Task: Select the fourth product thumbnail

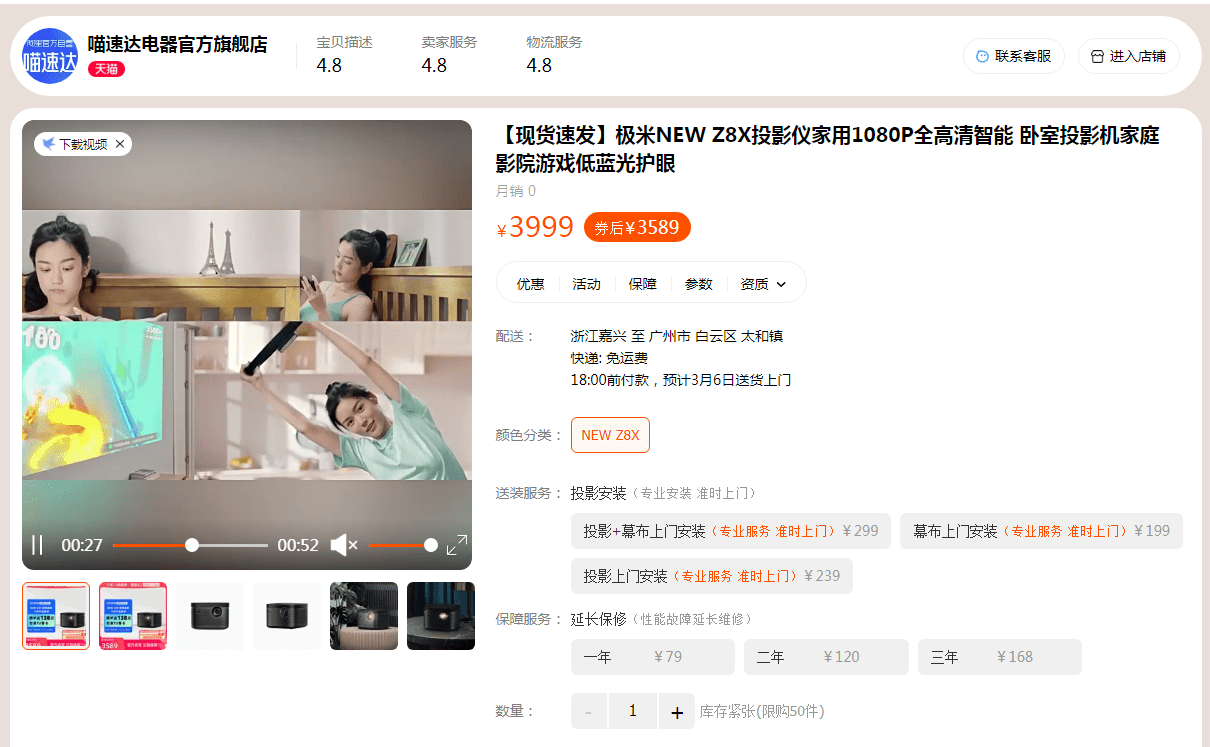Action: [x=287, y=616]
